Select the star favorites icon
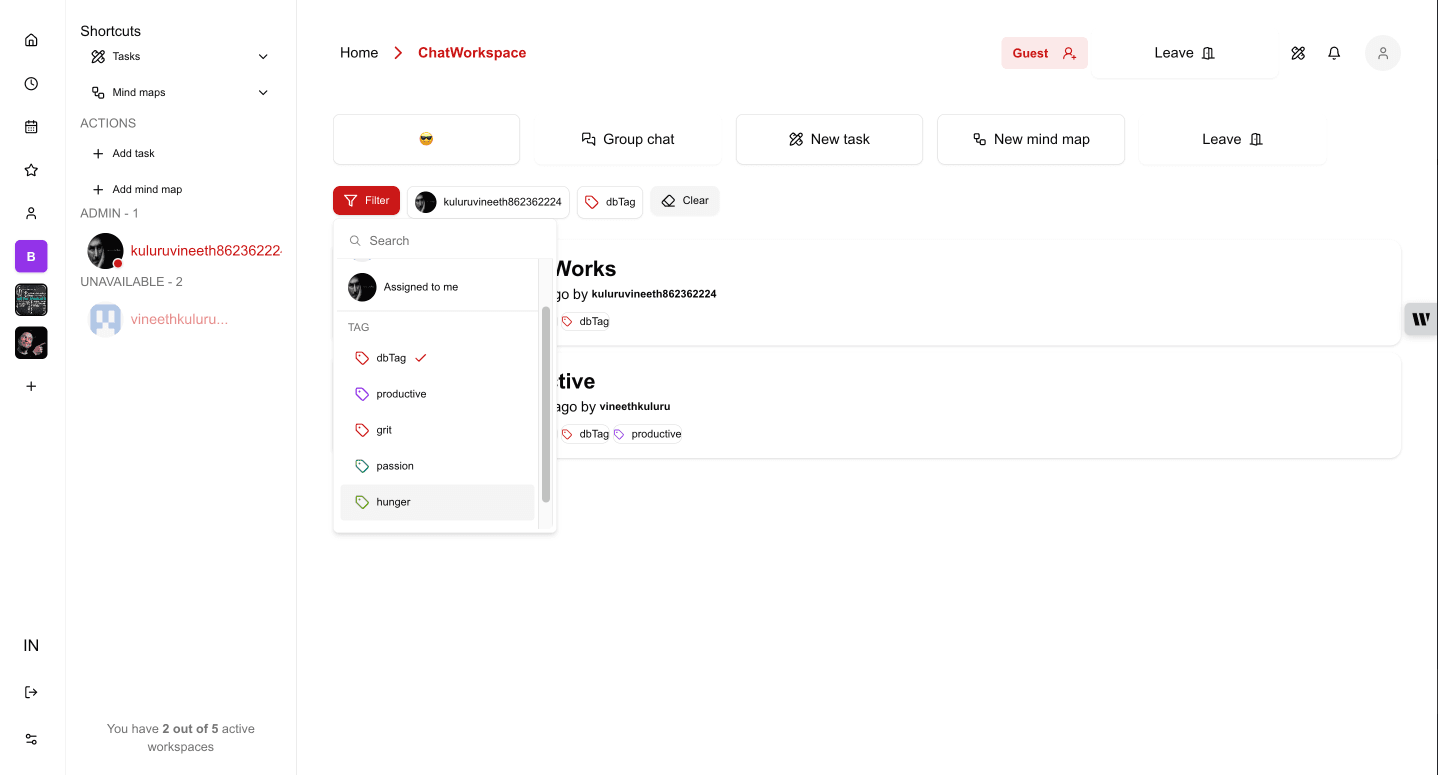 coord(31,169)
